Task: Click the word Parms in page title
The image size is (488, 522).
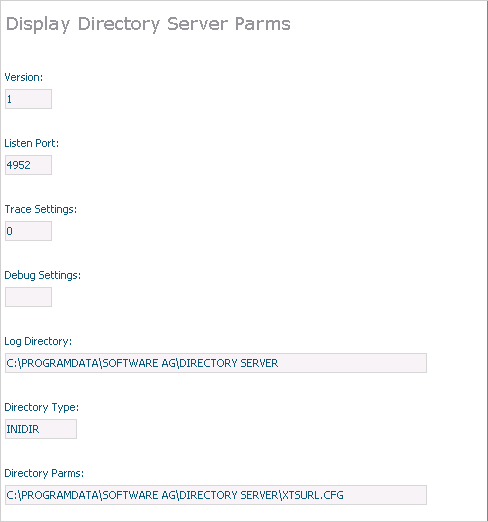Action: (x=263, y=24)
